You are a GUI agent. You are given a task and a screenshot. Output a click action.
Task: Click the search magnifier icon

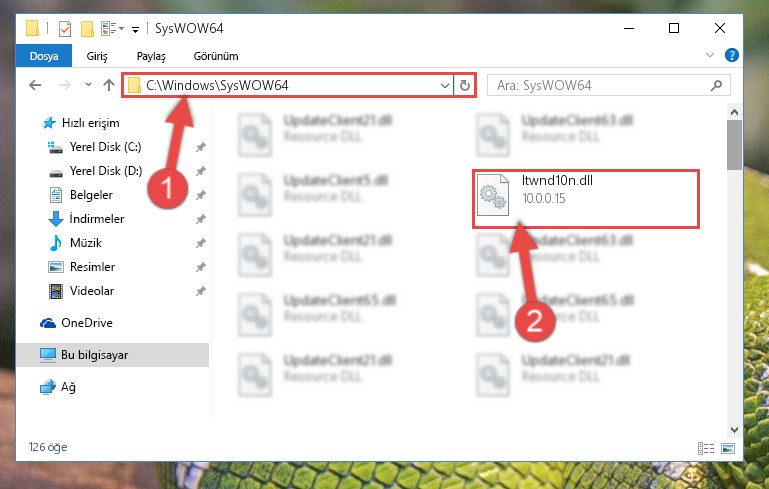(x=717, y=85)
